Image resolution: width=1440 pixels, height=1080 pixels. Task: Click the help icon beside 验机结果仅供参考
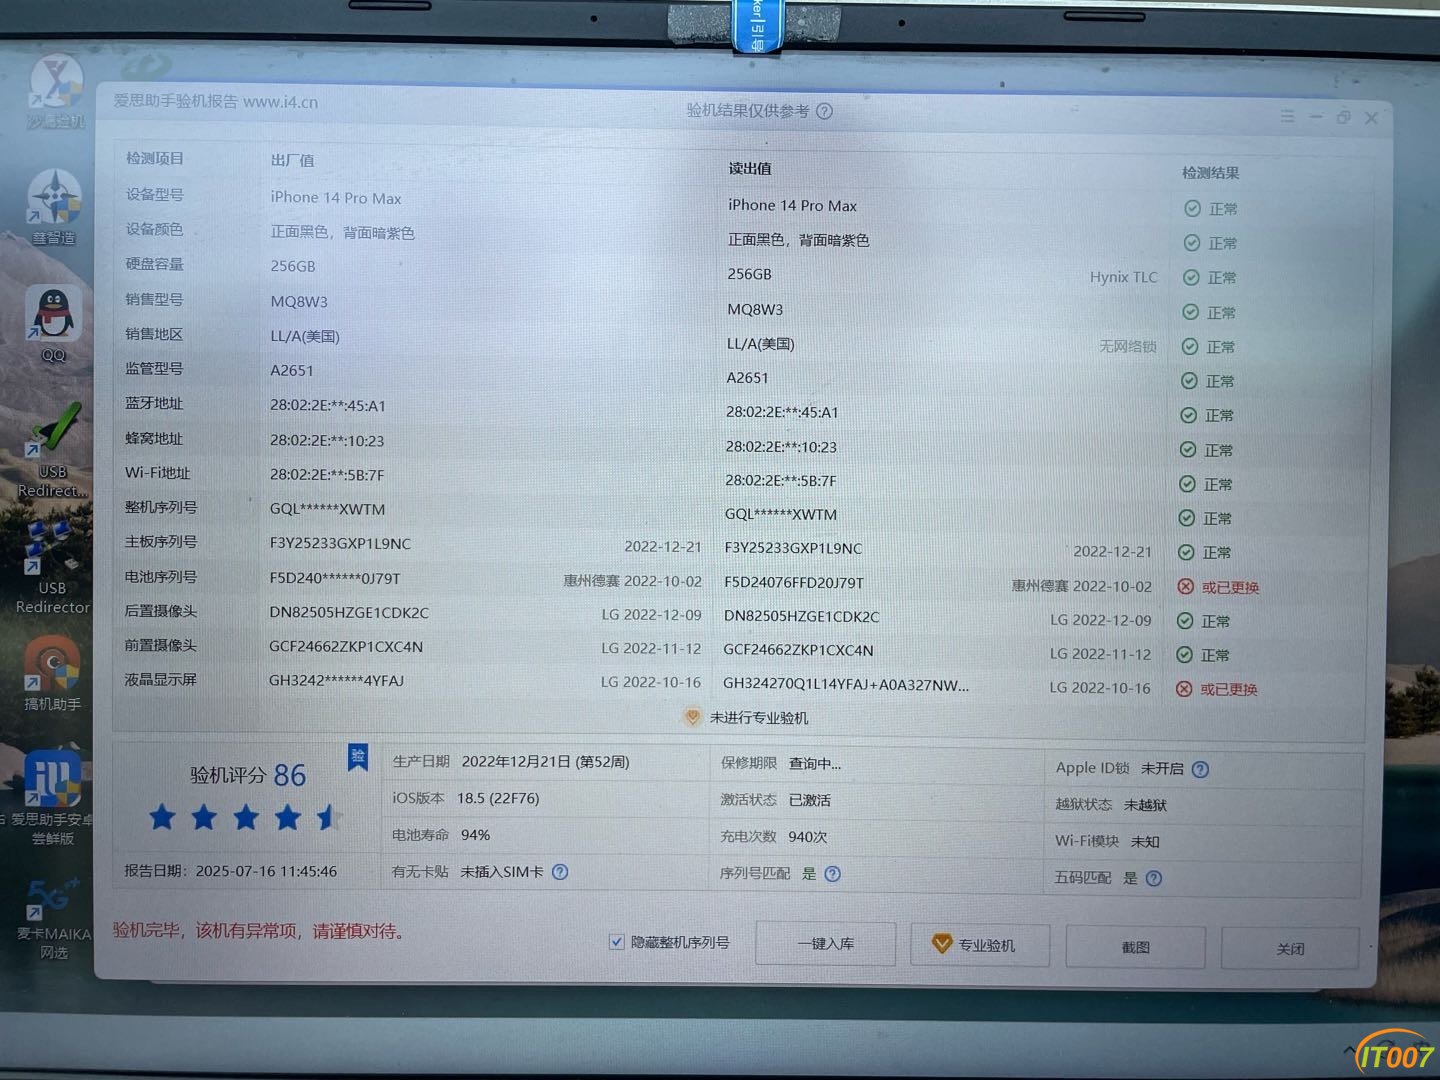[824, 111]
